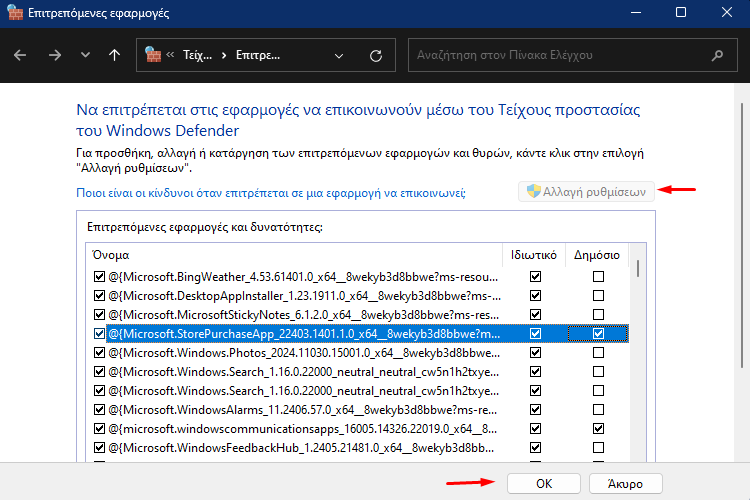Toggle MicrosoftStickyNotes private checkbox
Image resolution: width=750 pixels, height=500 pixels.
pos(535,314)
